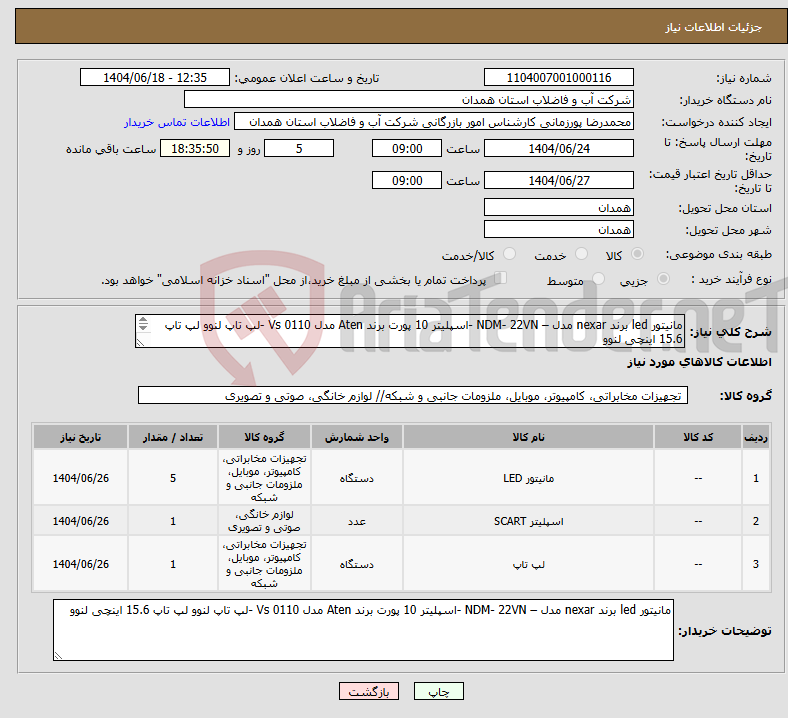Viewport: 788px width, 718px height.
Task: Click quantity 5 in the LED monitor row
Action: point(173,478)
